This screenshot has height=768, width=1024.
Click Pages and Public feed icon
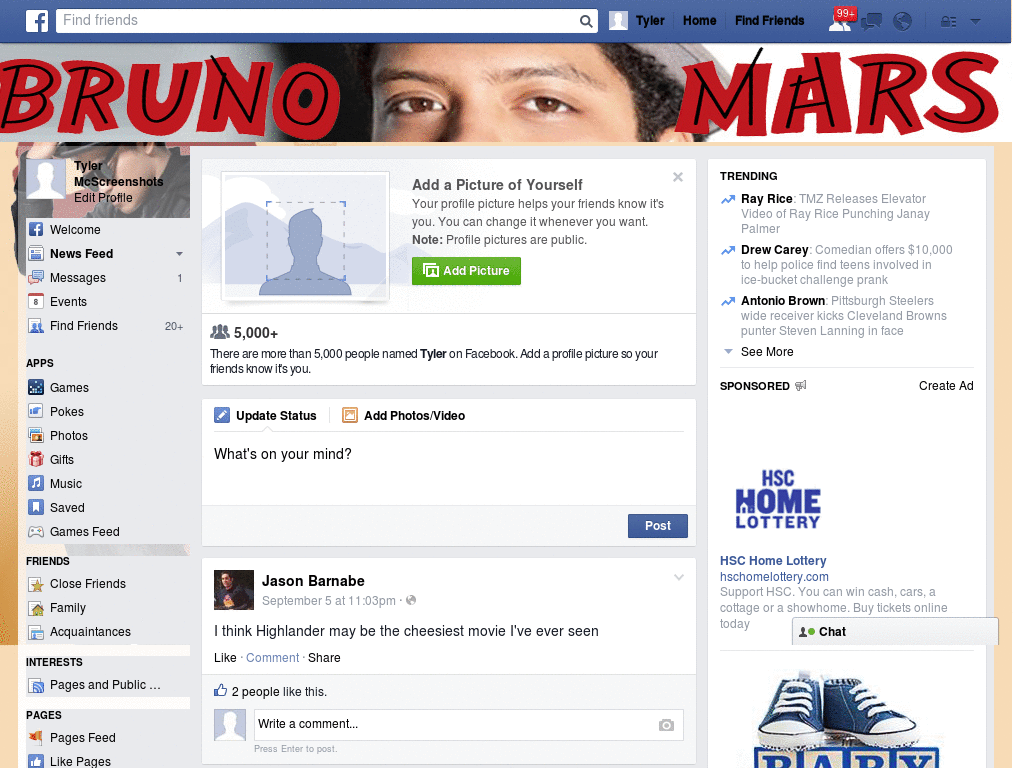[x=36, y=685]
